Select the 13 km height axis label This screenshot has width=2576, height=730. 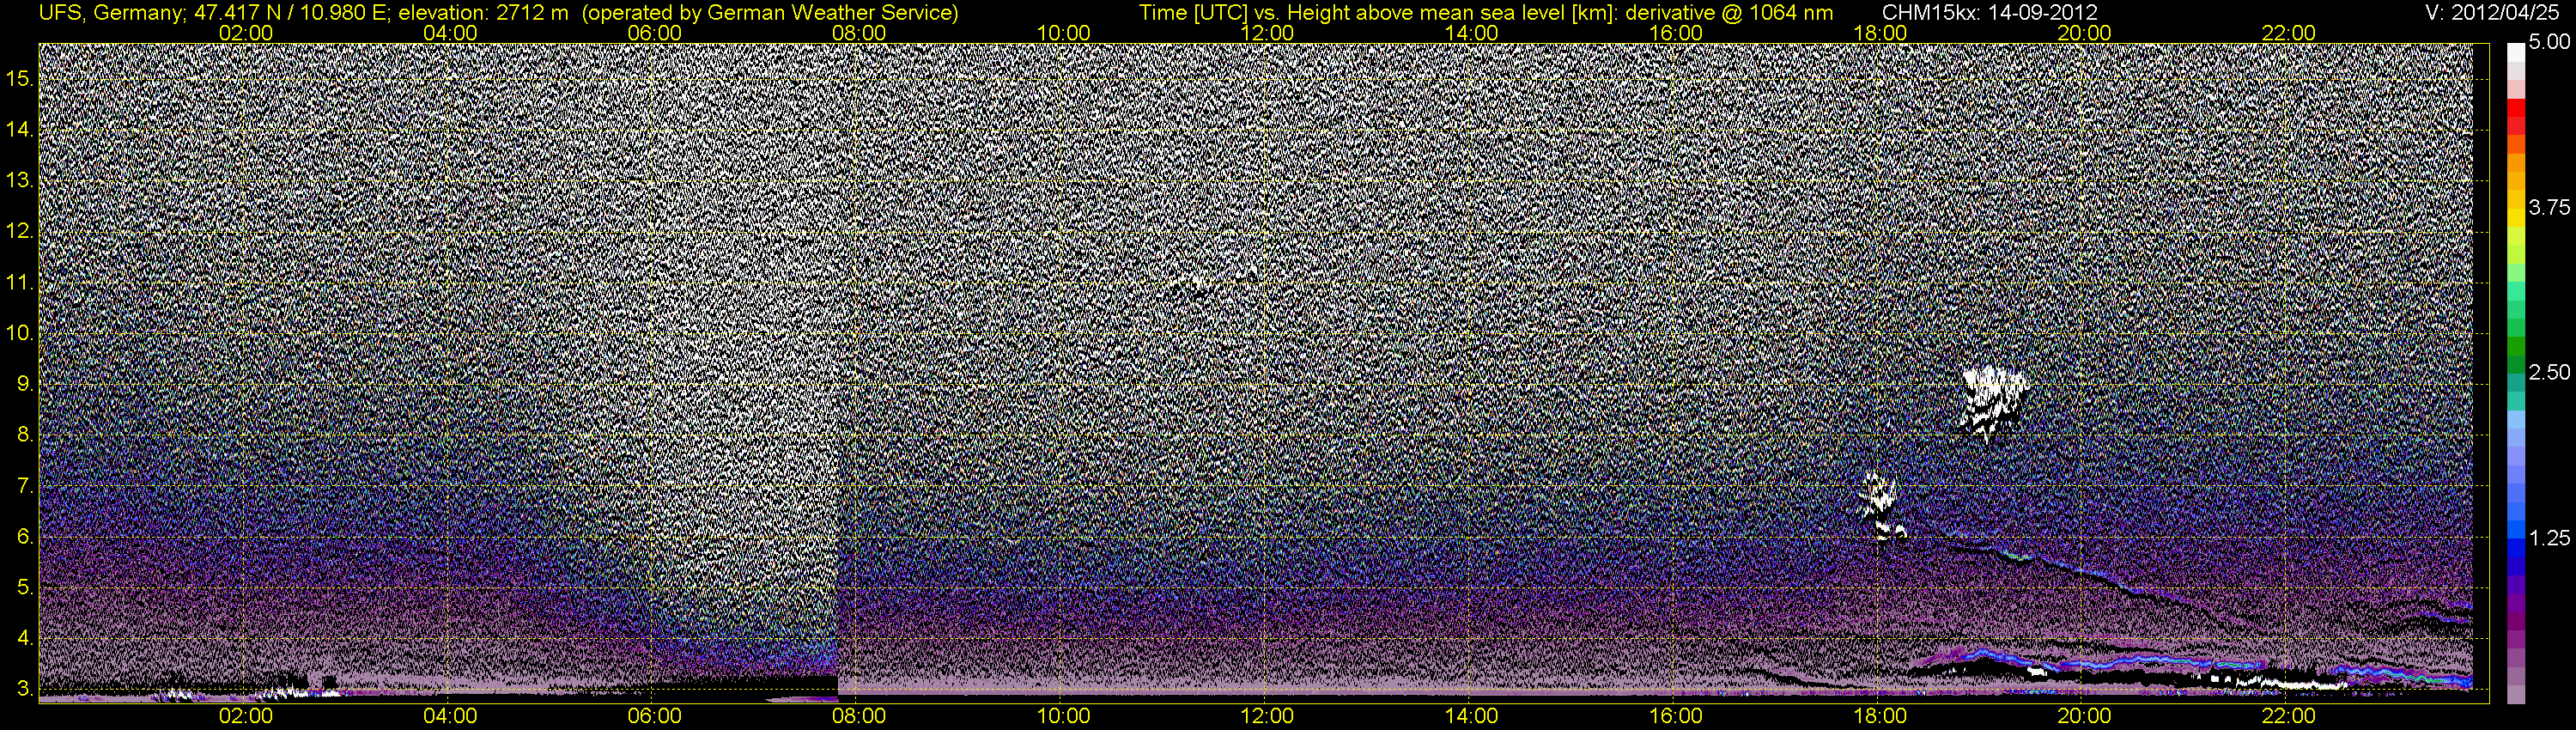point(21,181)
